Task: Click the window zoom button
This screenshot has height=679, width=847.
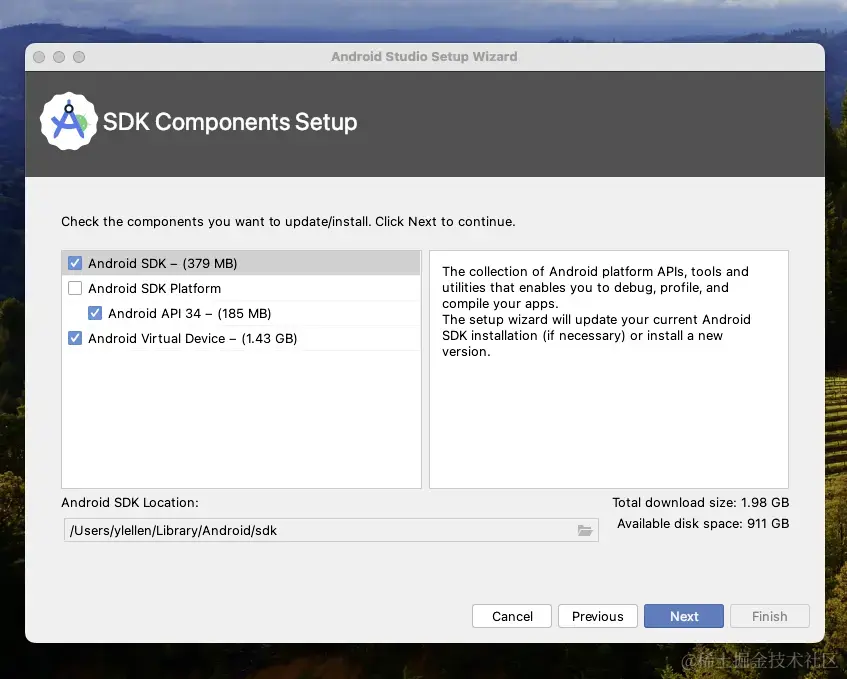Action: (x=79, y=57)
